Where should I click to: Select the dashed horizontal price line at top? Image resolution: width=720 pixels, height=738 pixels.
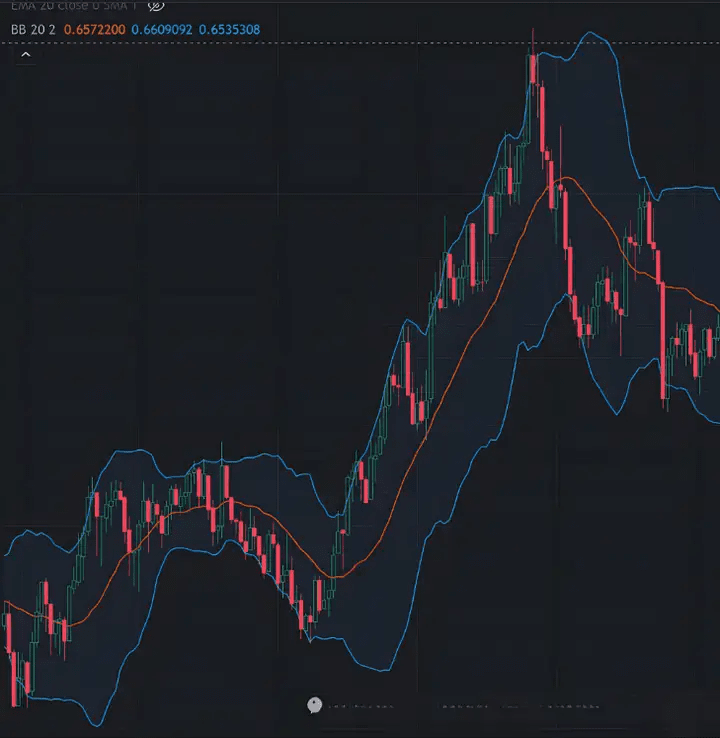tap(360, 43)
